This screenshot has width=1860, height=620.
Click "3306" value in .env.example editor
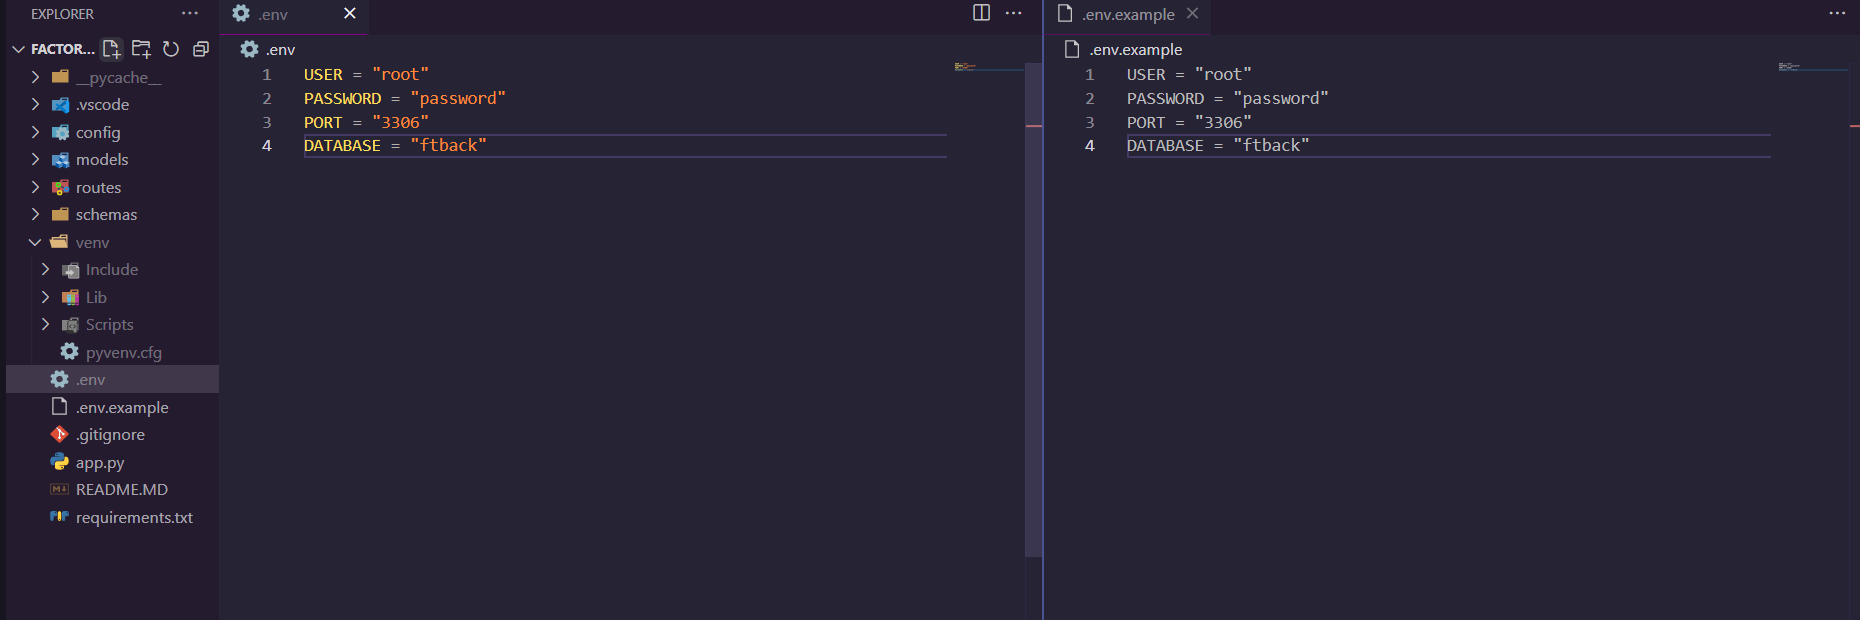[1223, 122]
